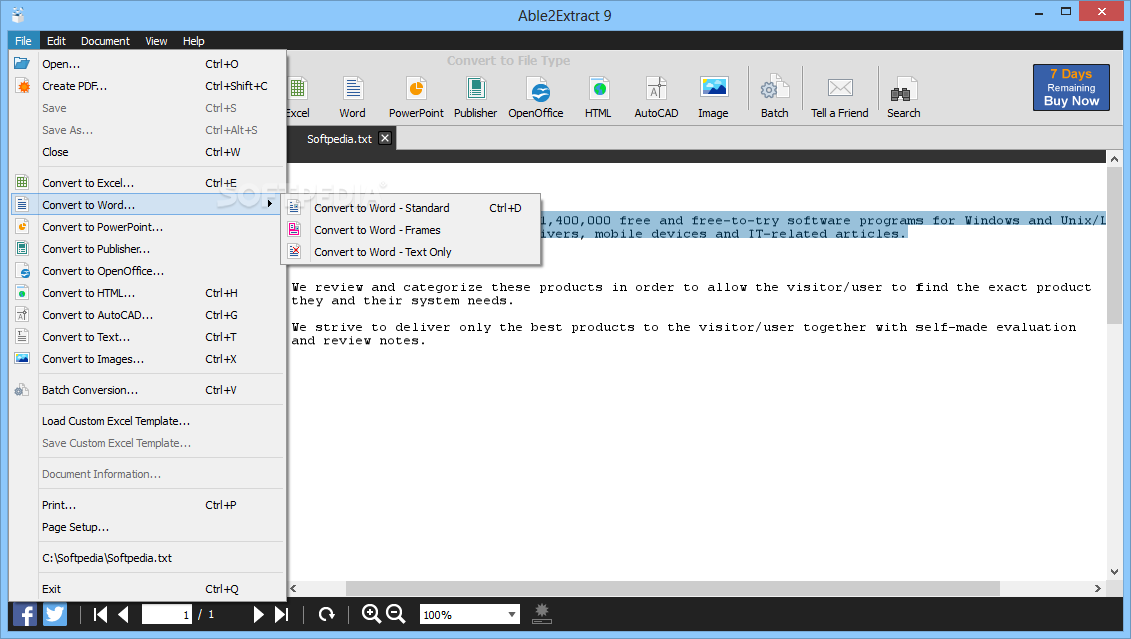Open the Help menu
Viewport: 1131px width, 639px height.
(193, 41)
